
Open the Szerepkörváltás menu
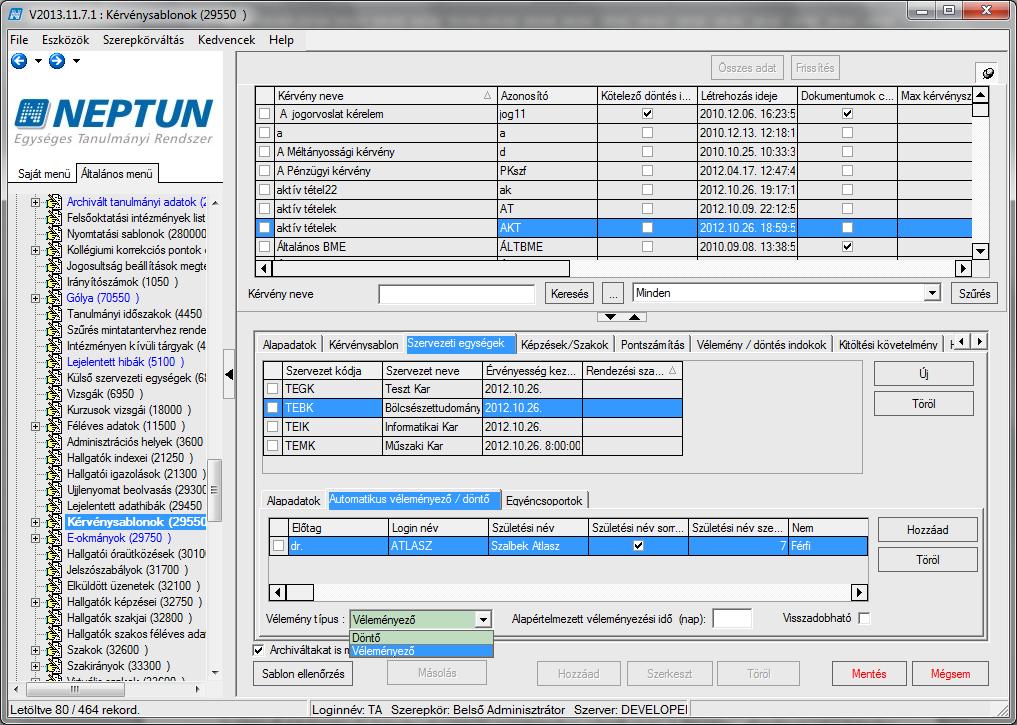(143, 40)
